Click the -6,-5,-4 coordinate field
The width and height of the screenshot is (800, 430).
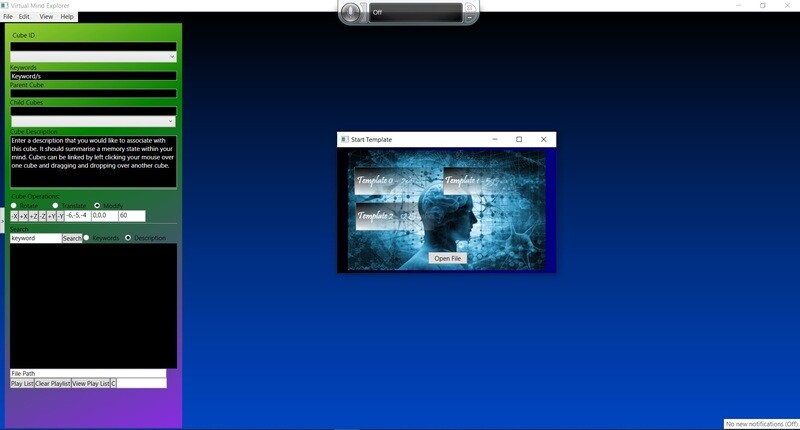point(78,216)
